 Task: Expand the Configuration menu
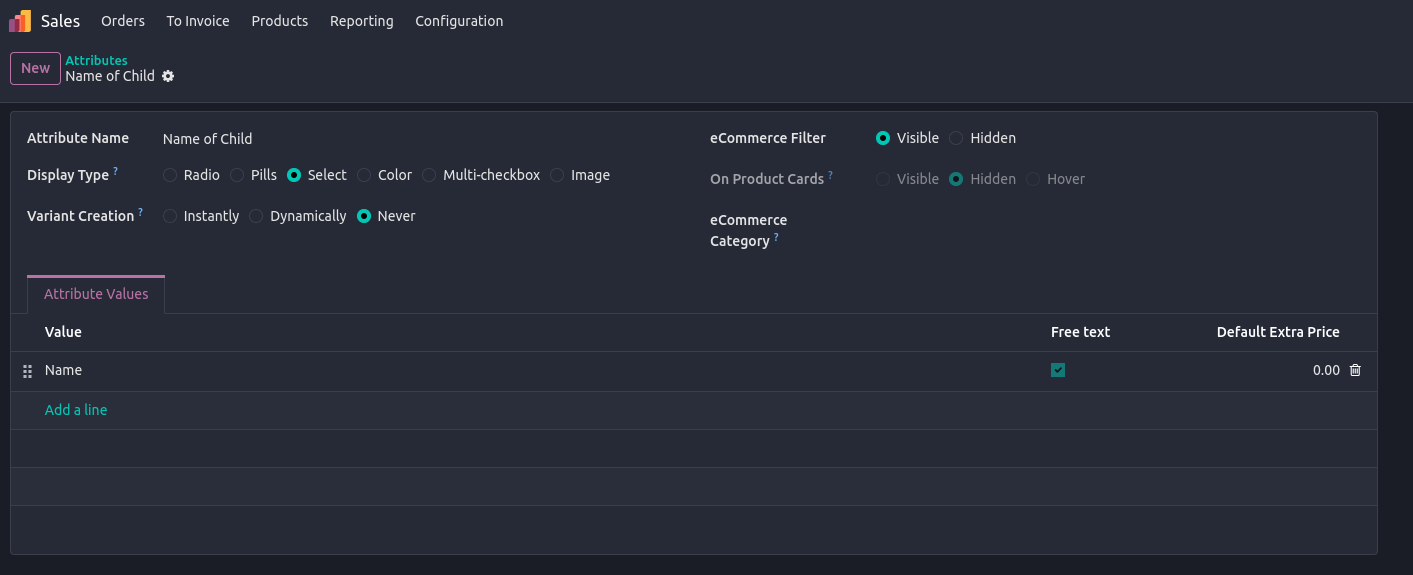(459, 21)
